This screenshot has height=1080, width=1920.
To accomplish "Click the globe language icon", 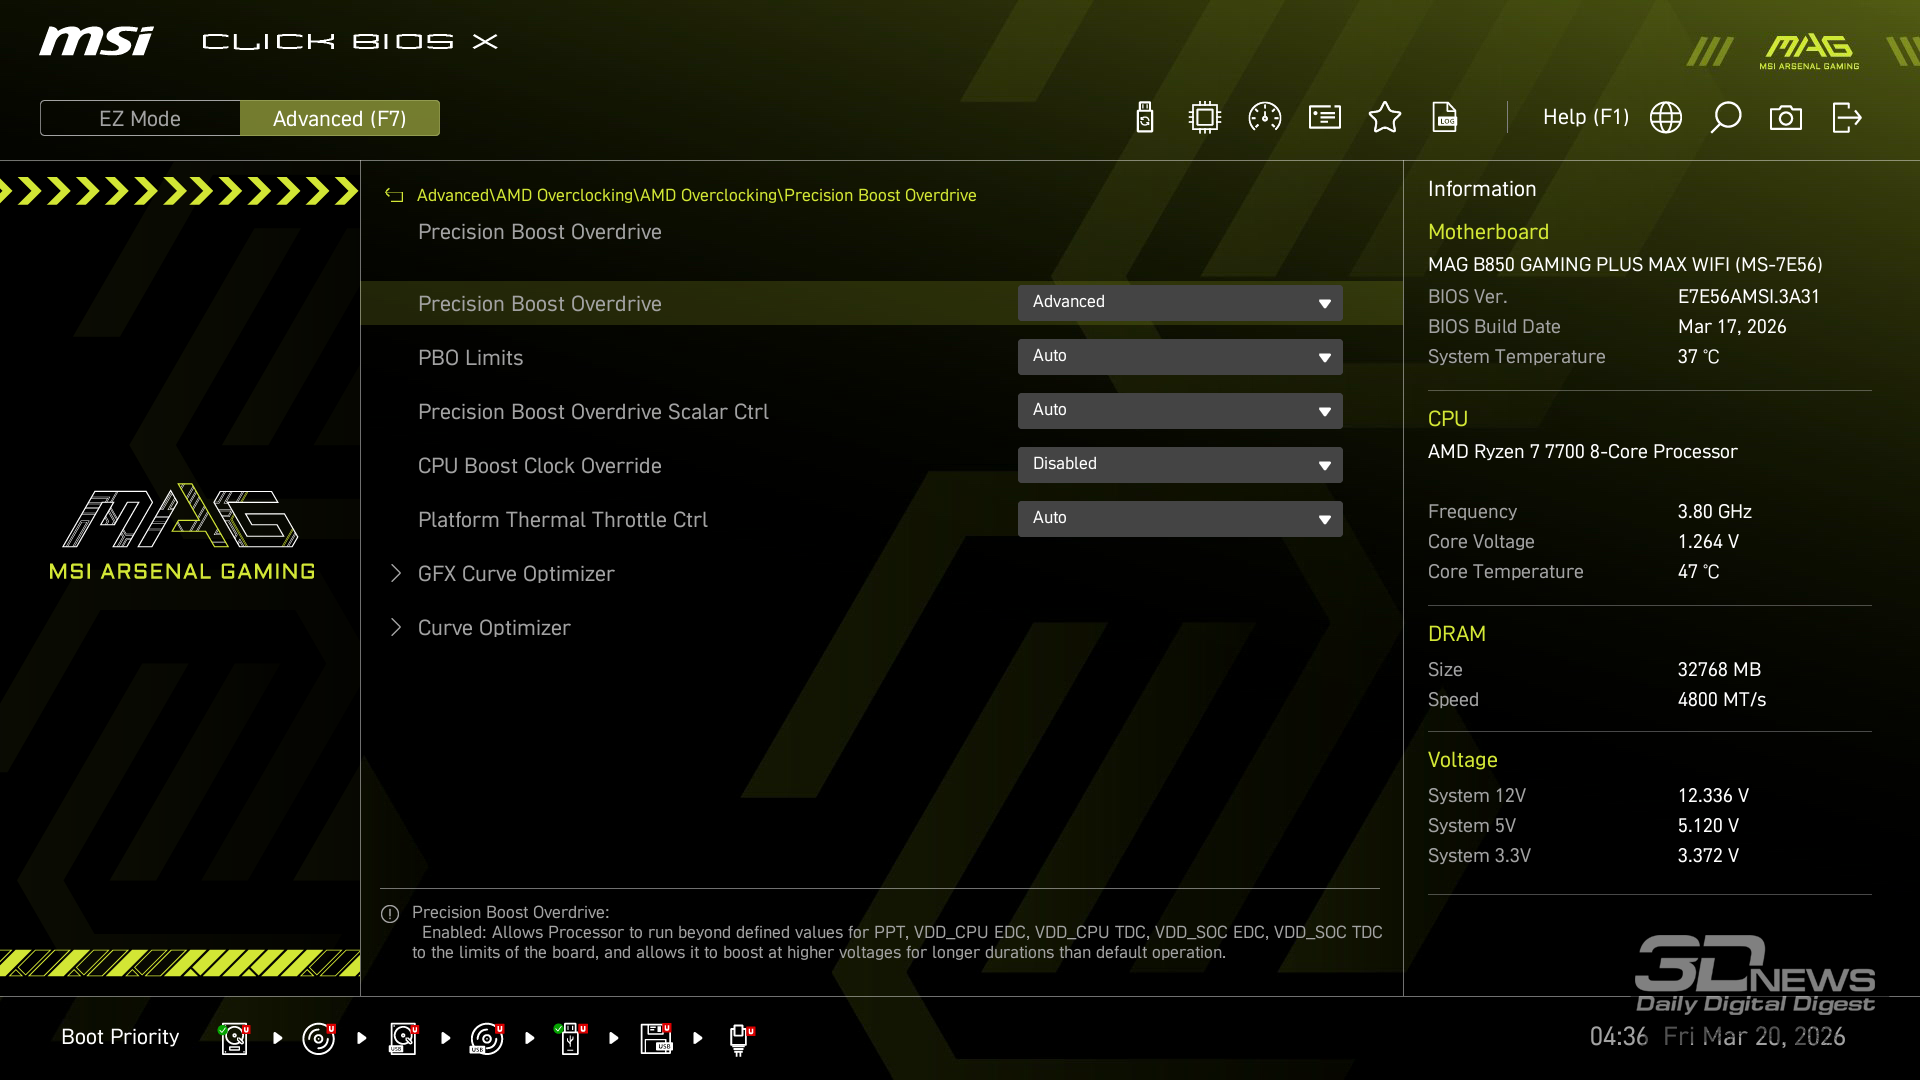I will click(1666, 118).
